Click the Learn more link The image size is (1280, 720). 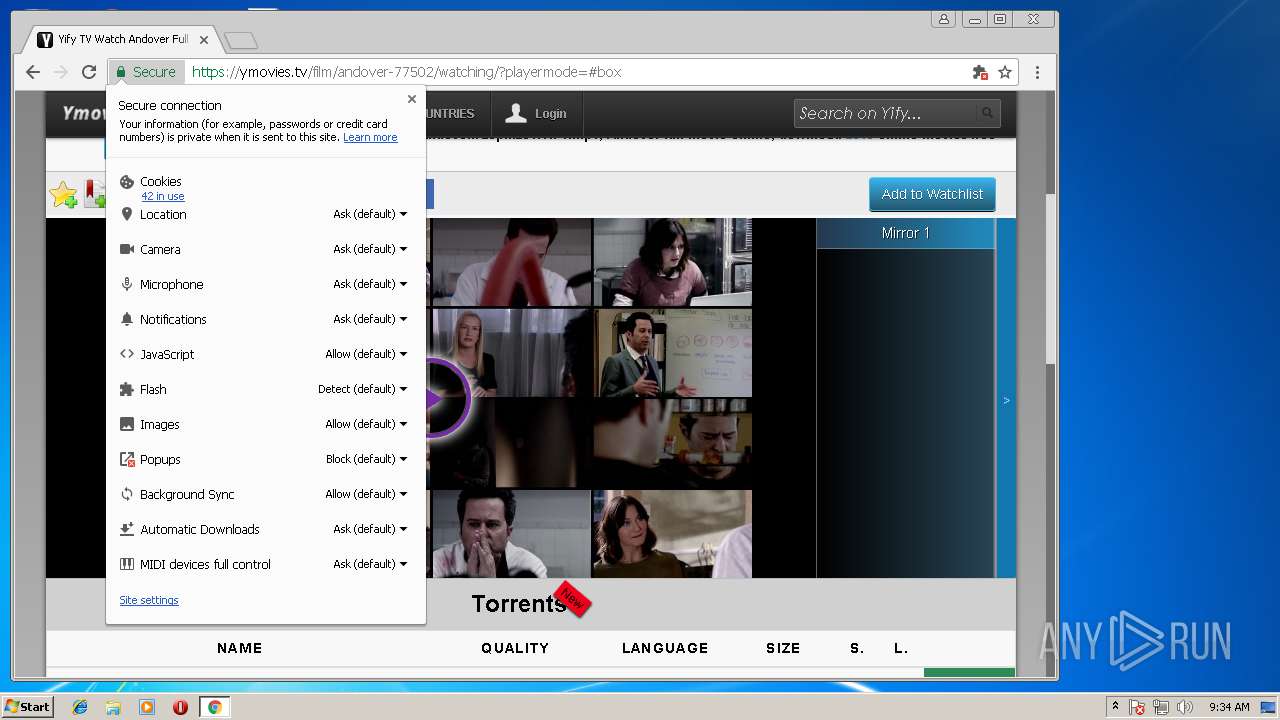370,137
